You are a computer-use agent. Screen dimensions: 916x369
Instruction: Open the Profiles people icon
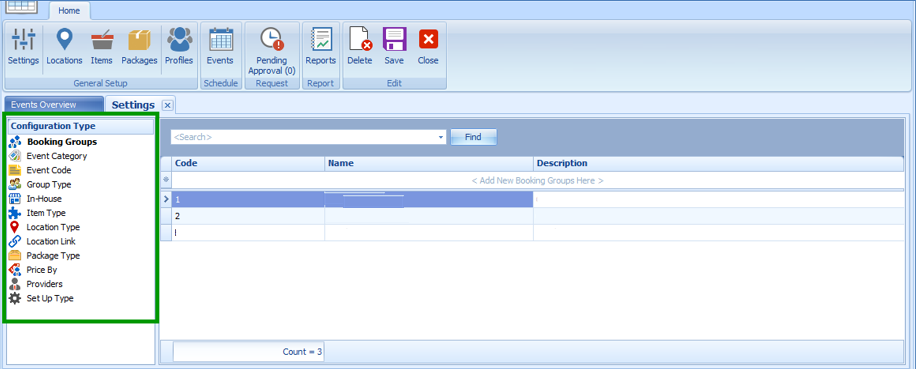tap(179, 47)
